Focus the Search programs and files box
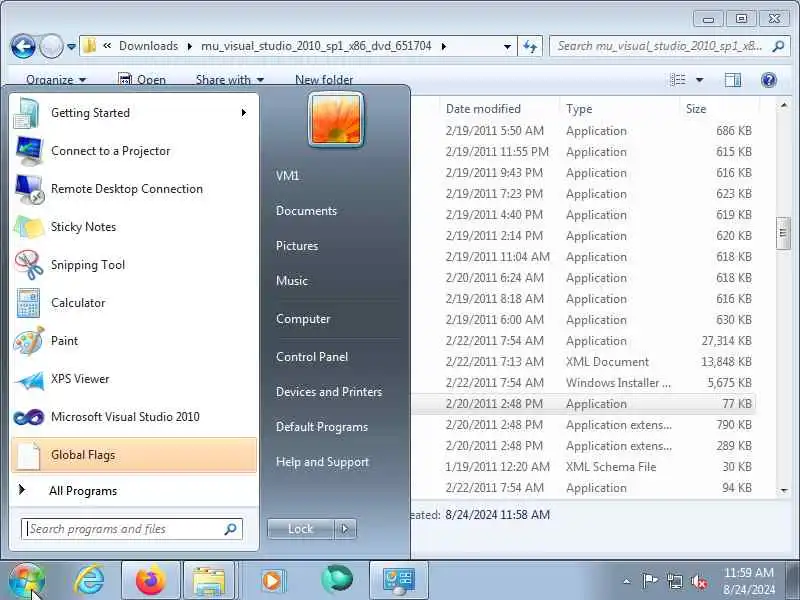This screenshot has width=800, height=600. point(132,529)
